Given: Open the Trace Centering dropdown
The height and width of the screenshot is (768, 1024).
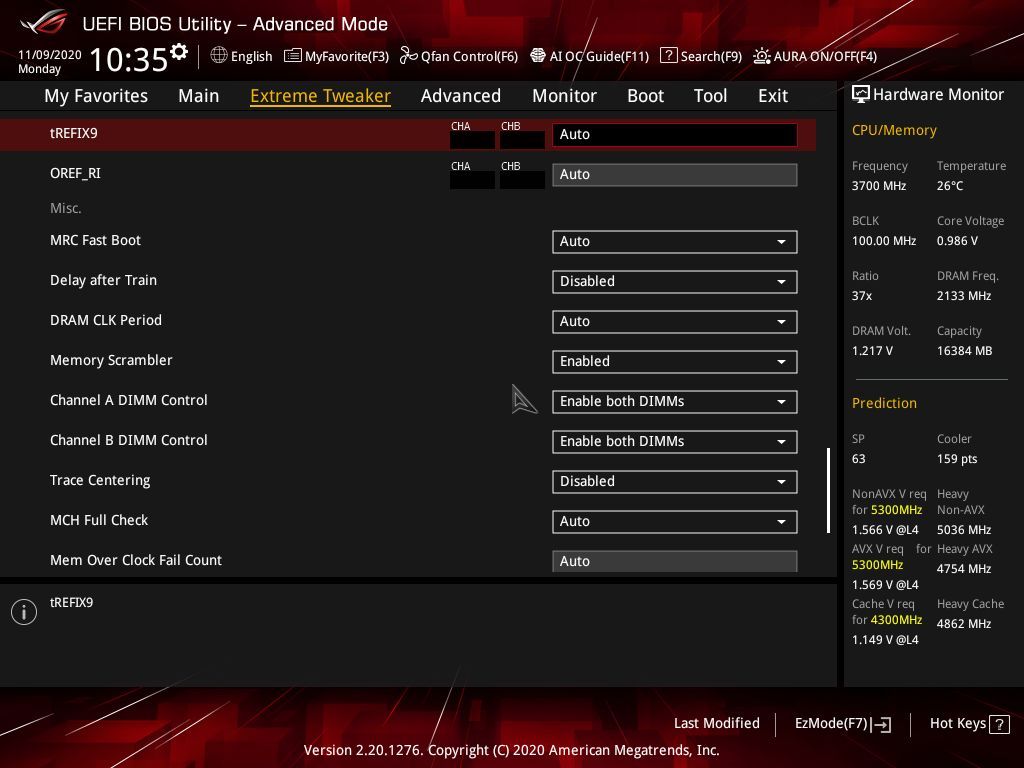Looking at the screenshot, I should [x=675, y=481].
